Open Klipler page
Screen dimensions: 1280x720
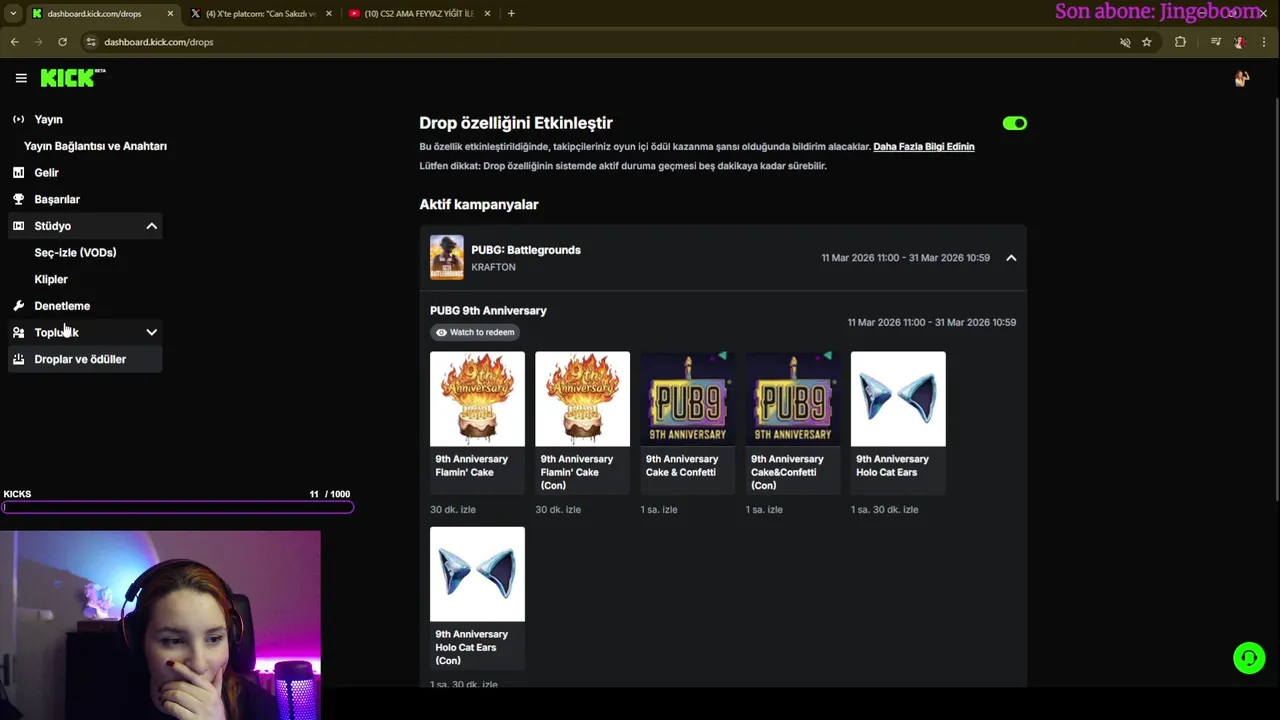[x=51, y=279]
